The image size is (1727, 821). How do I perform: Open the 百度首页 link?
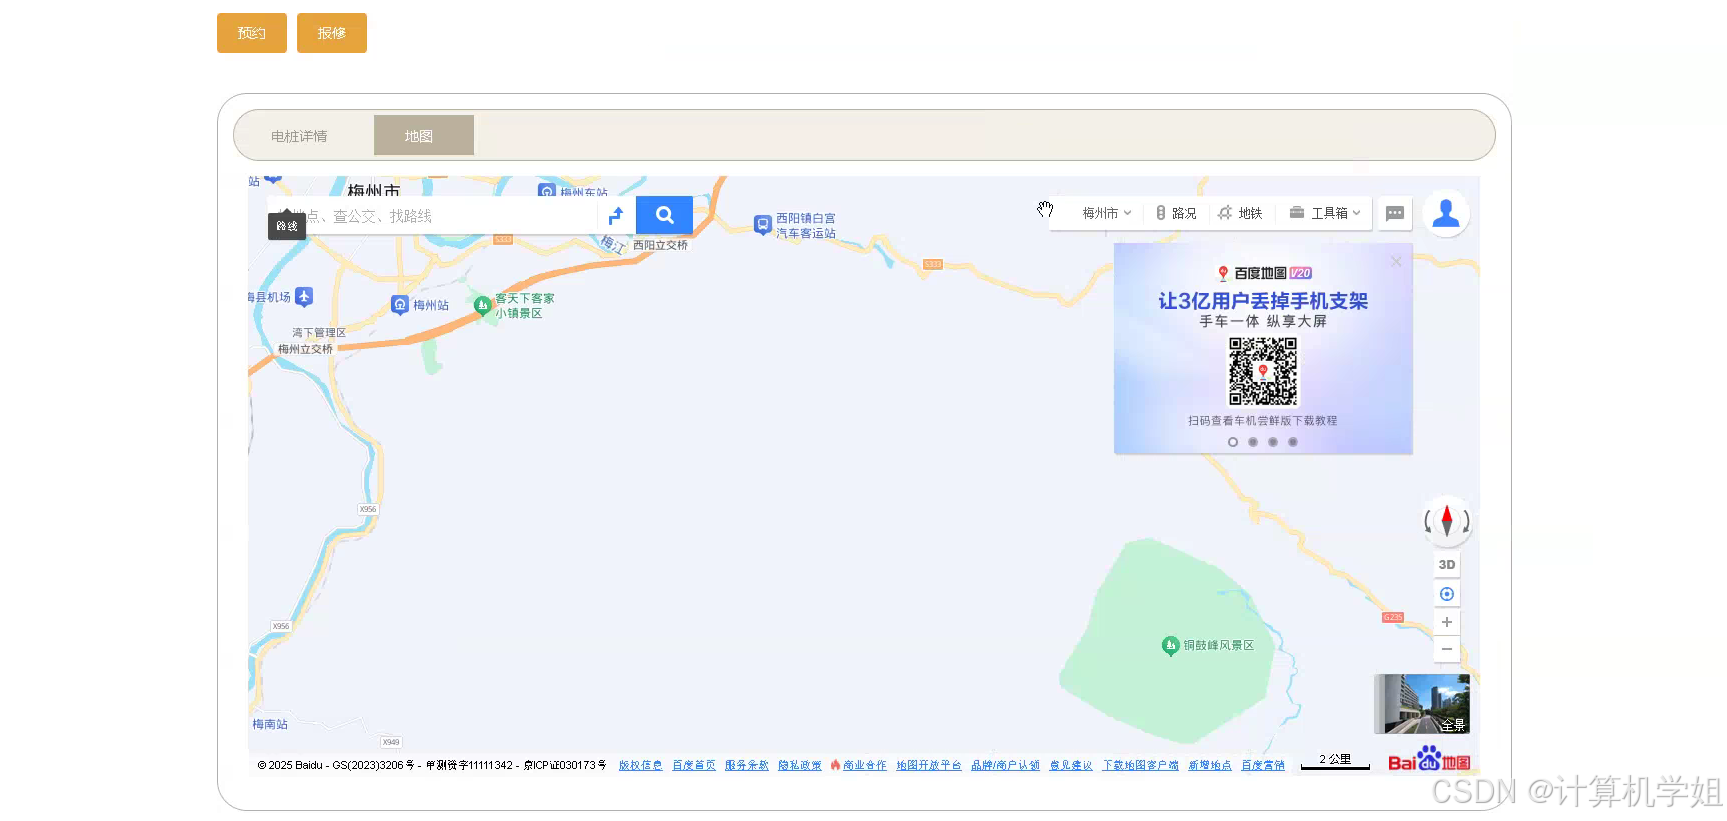694,765
